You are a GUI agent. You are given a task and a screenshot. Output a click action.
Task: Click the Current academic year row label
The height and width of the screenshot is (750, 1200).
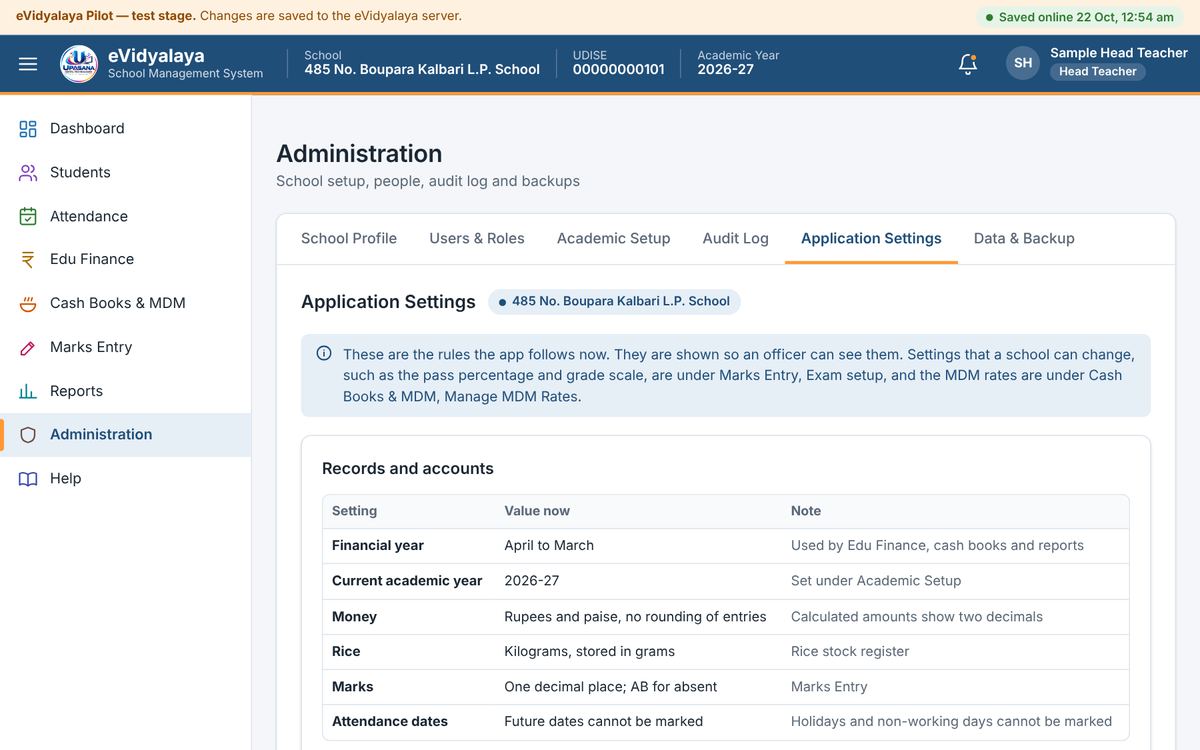pos(407,580)
